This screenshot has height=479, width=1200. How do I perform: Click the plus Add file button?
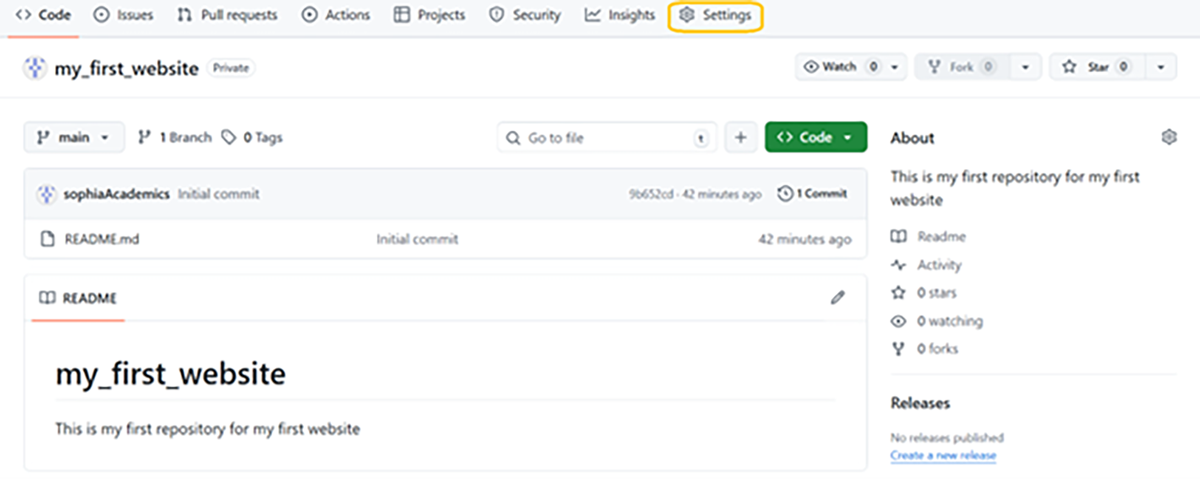(x=740, y=137)
